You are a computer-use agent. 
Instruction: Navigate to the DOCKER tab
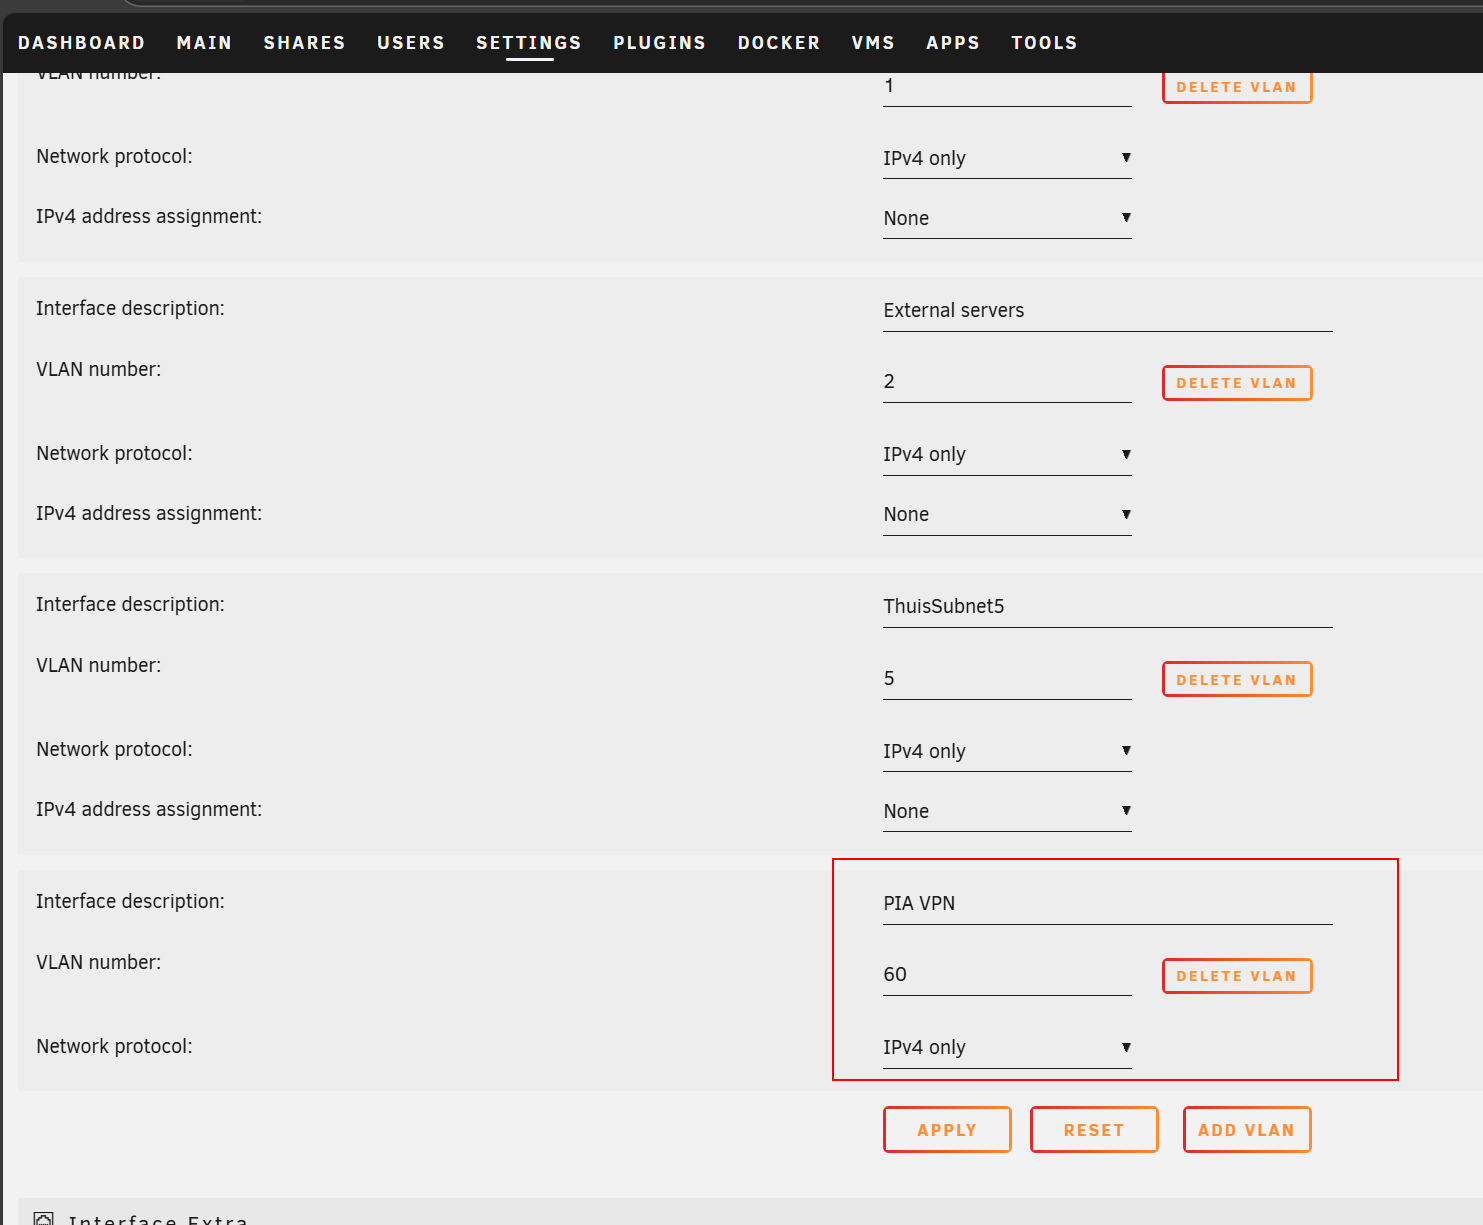coord(779,43)
